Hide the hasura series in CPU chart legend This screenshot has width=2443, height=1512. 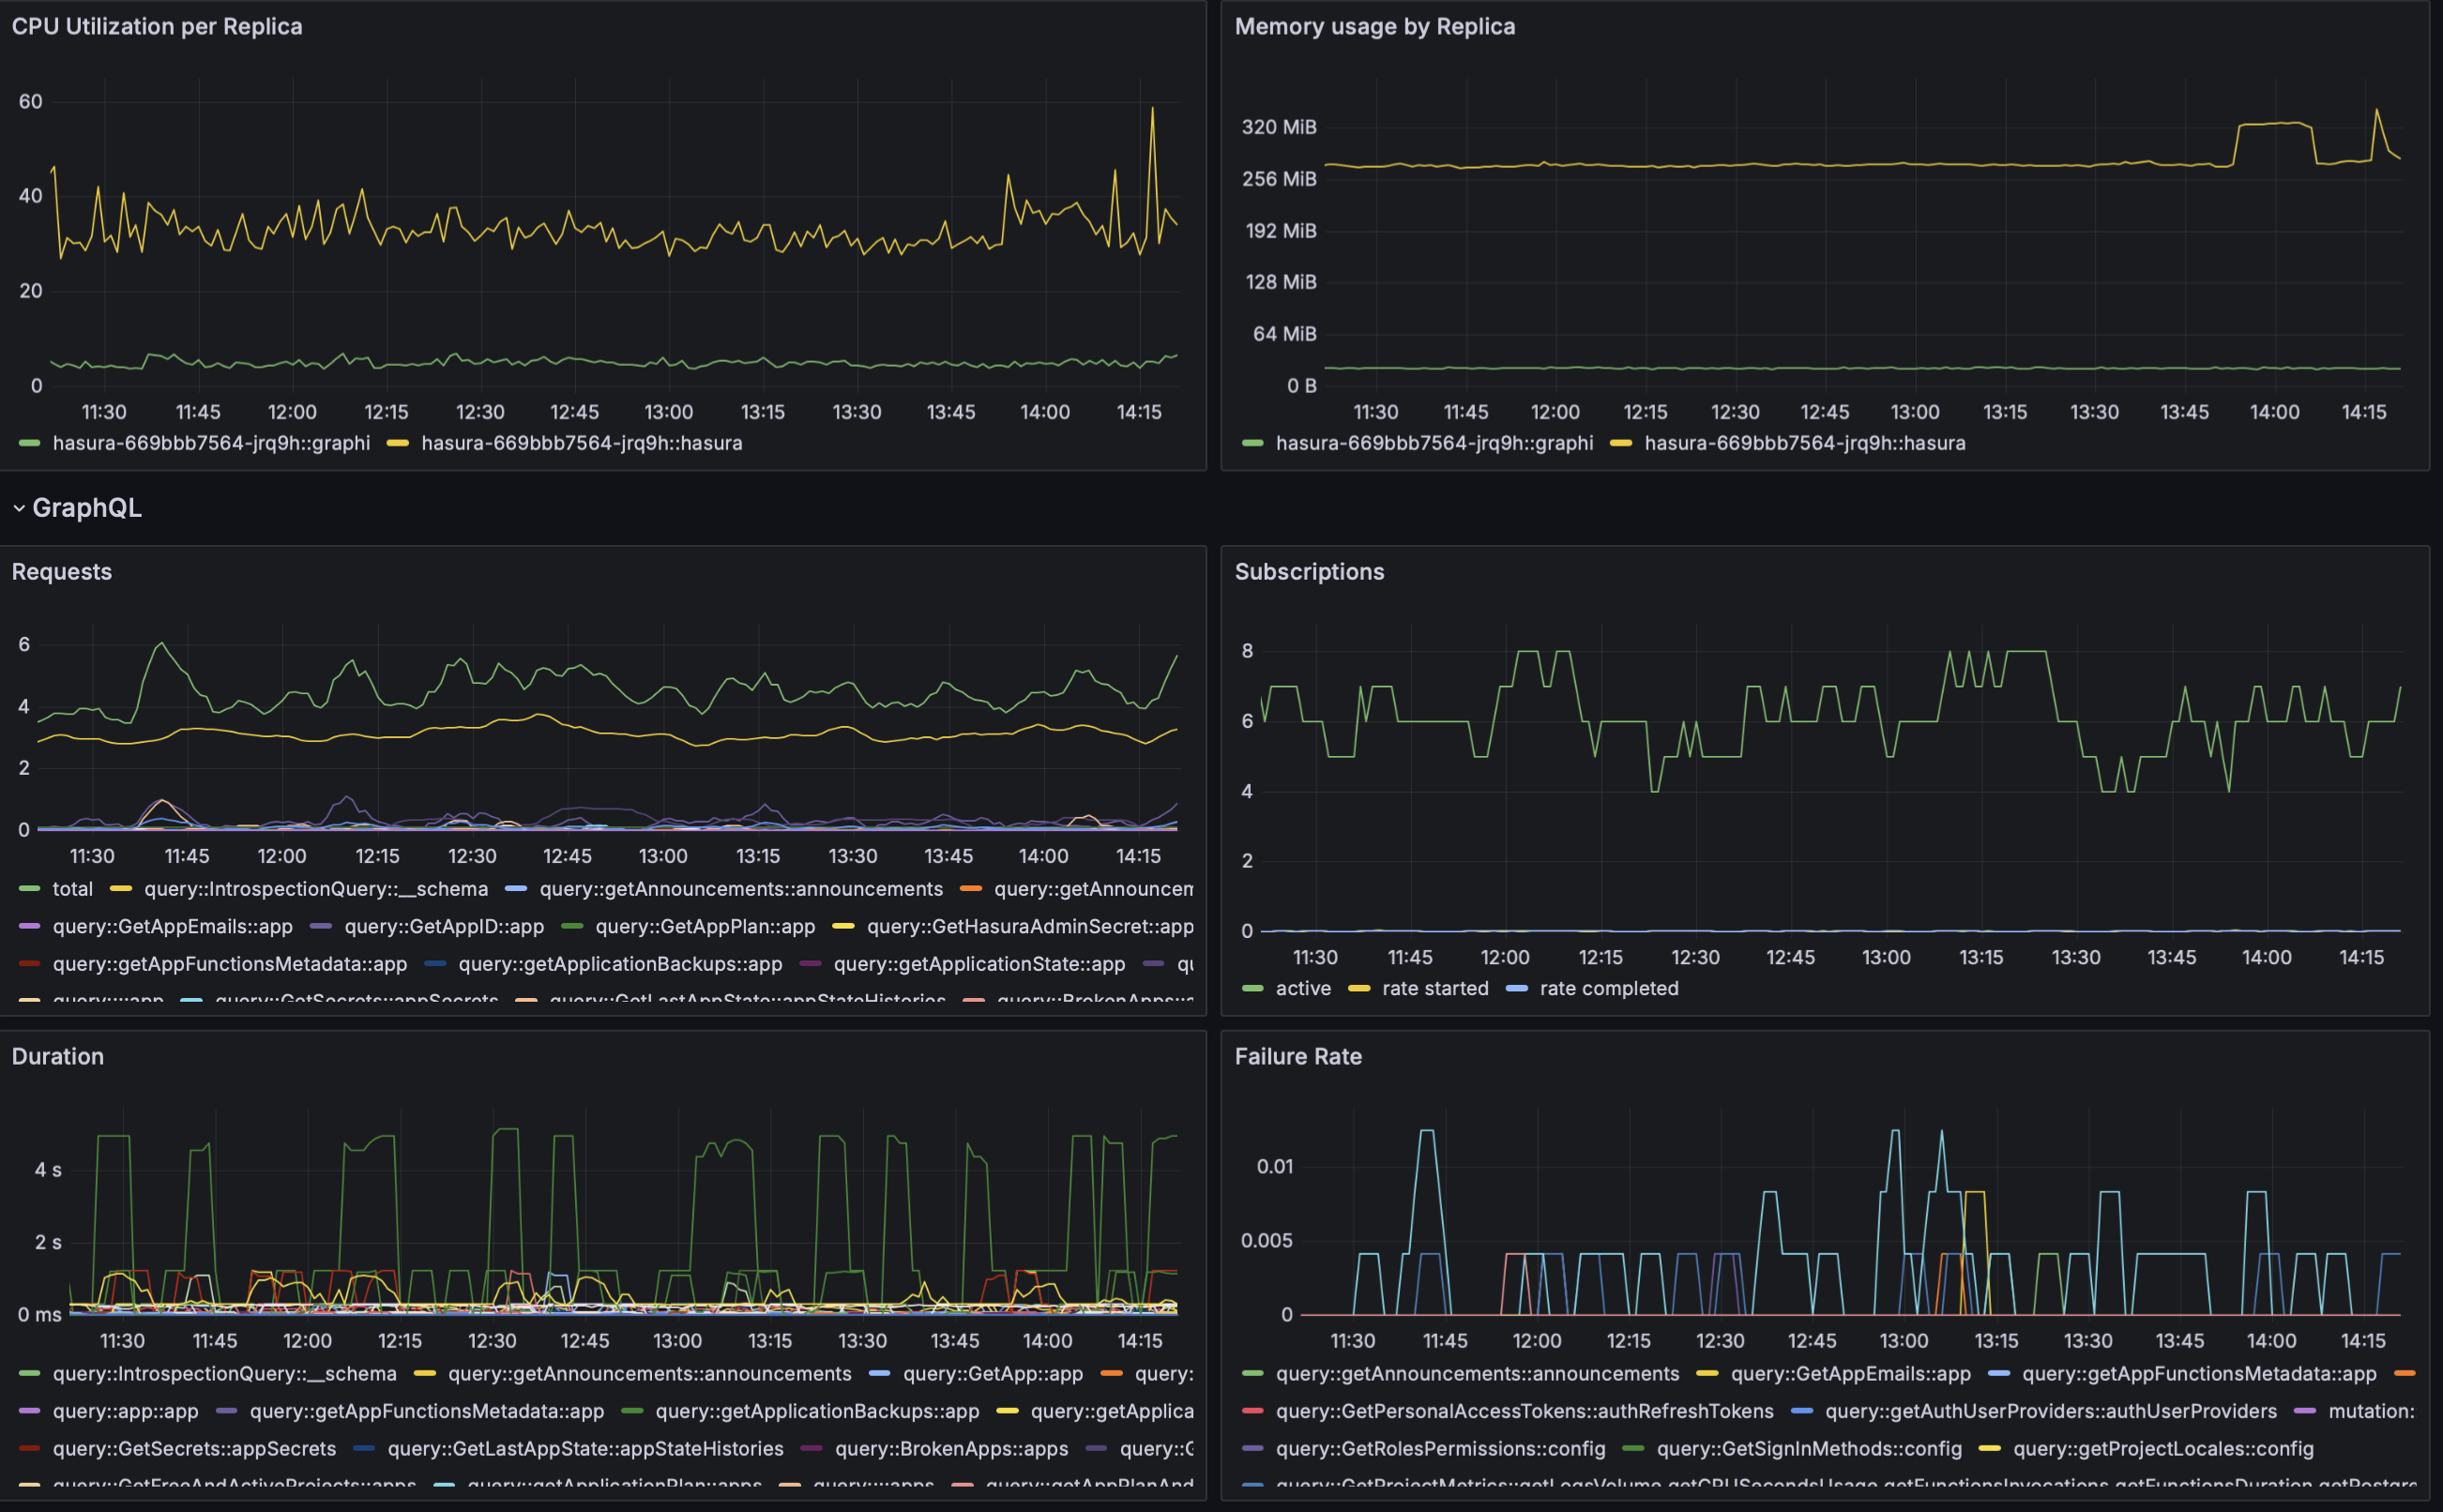click(583, 443)
